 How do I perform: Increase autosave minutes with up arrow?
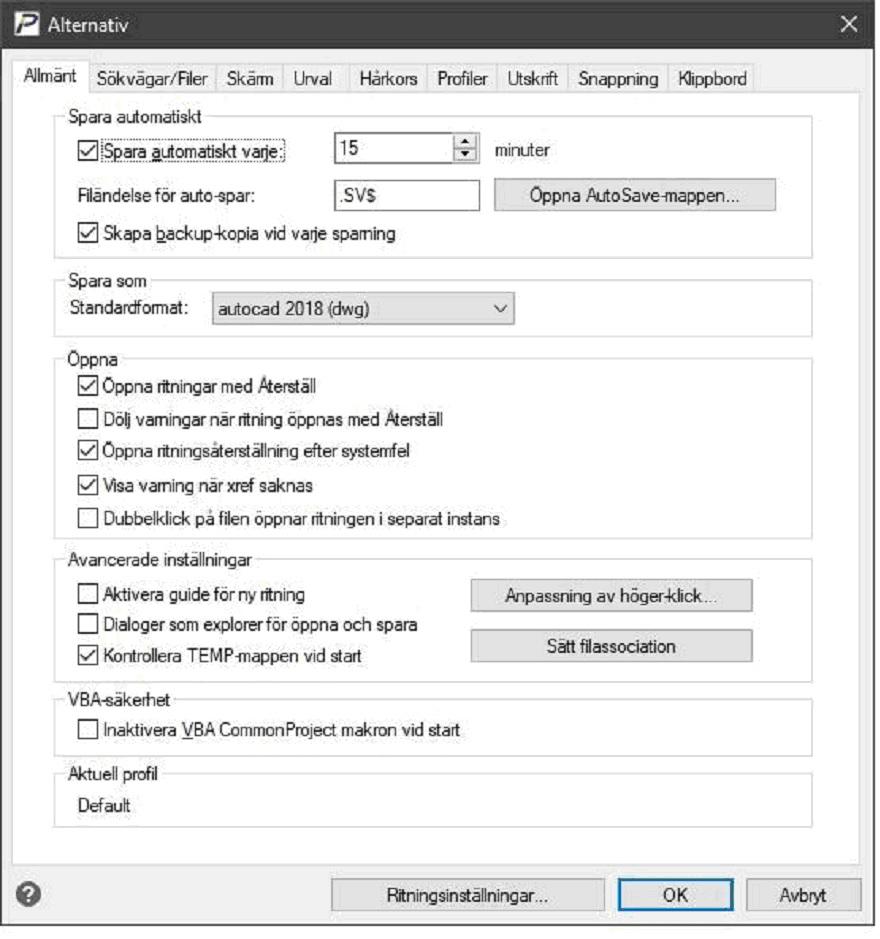467,143
